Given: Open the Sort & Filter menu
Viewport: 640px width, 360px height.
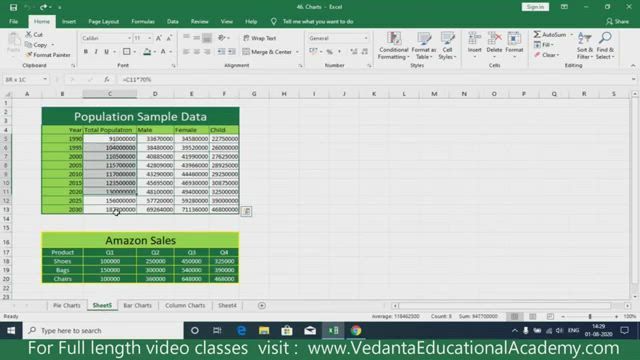Looking at the screenshot, I should coord(584,46).
